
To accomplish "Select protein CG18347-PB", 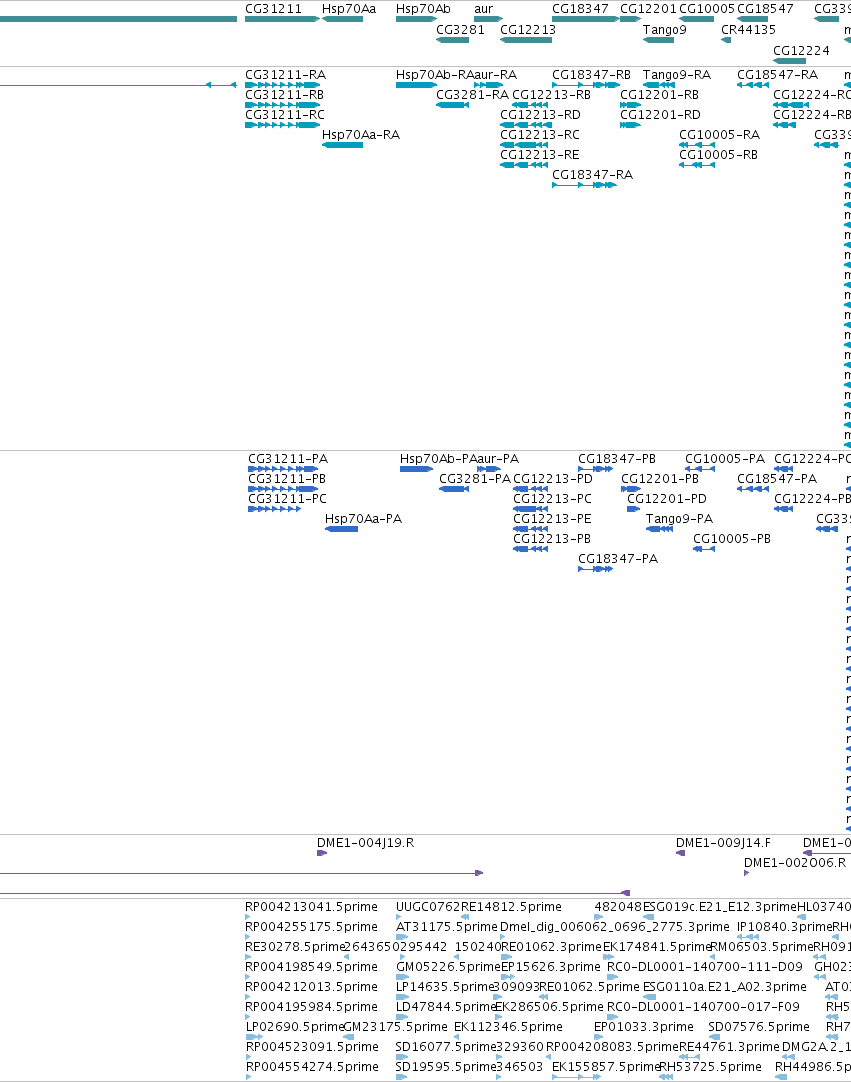I will (x=617, y=459).
